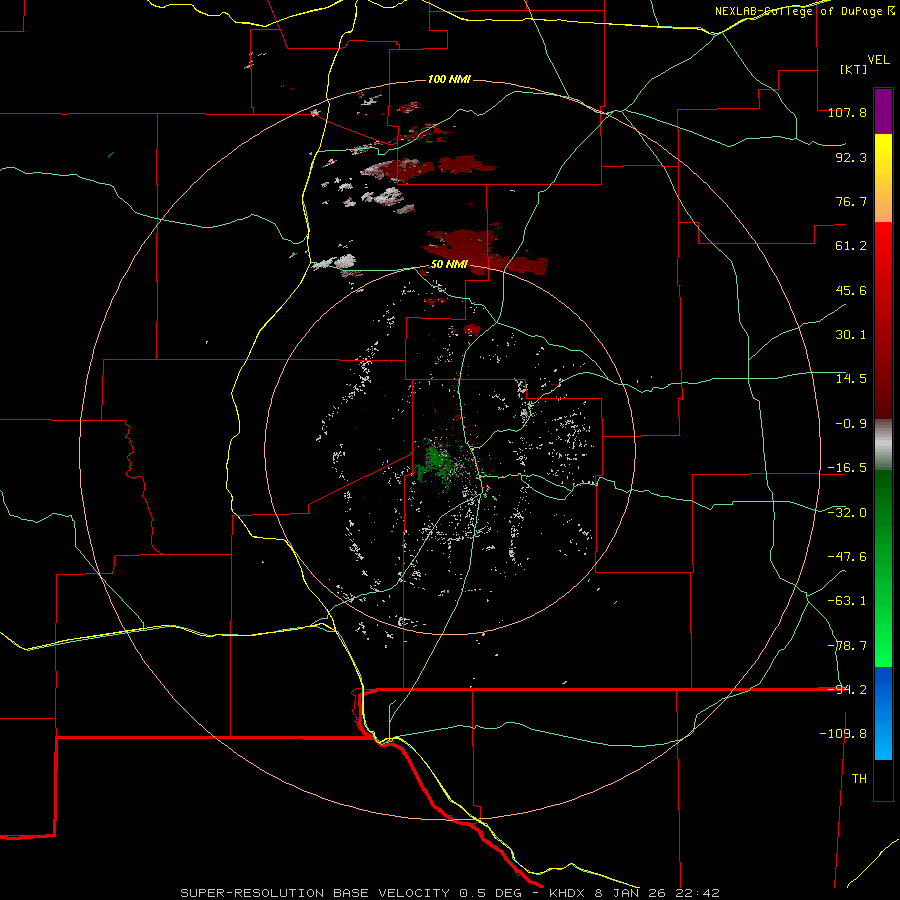Select the -78.7 legend value

click(x=847, y=646)
